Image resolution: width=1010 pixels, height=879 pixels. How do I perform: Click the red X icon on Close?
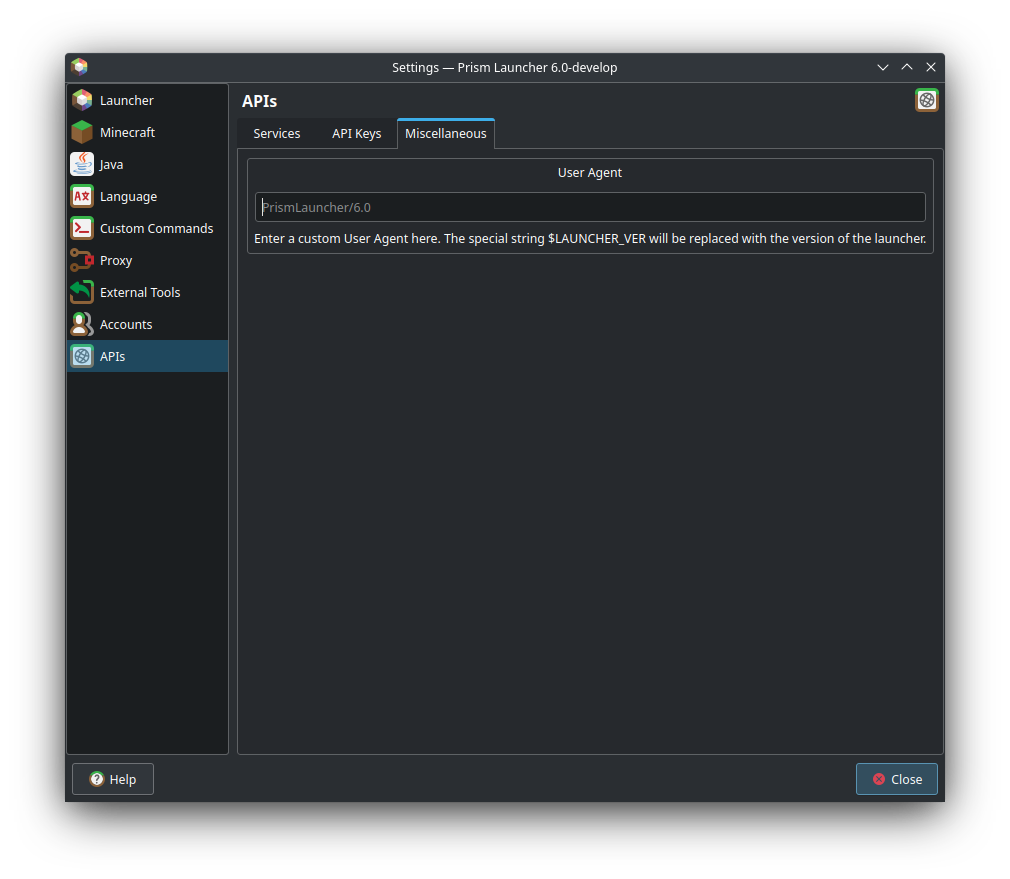879,779
